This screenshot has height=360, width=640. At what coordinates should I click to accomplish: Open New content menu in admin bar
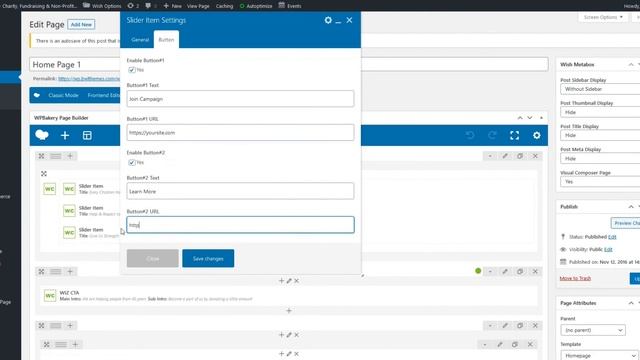(173, 6)
